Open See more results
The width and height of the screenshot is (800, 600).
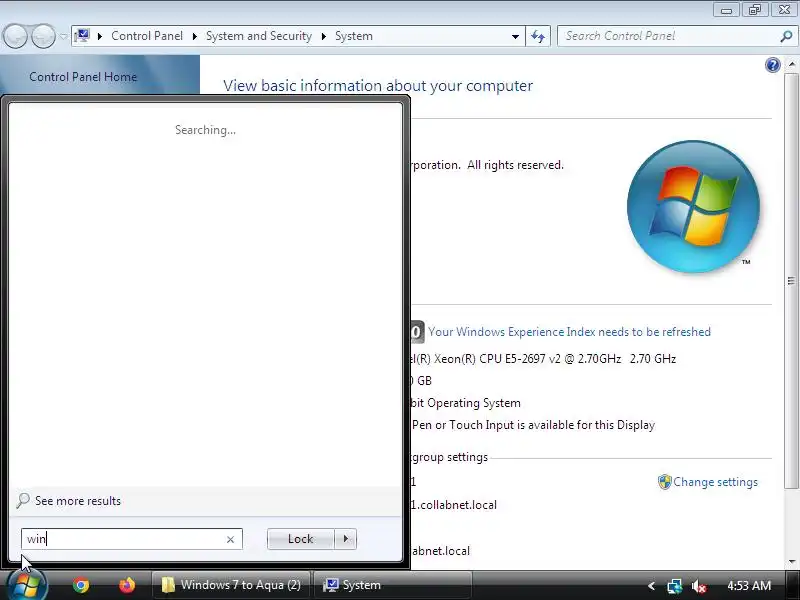pos(78,501)
